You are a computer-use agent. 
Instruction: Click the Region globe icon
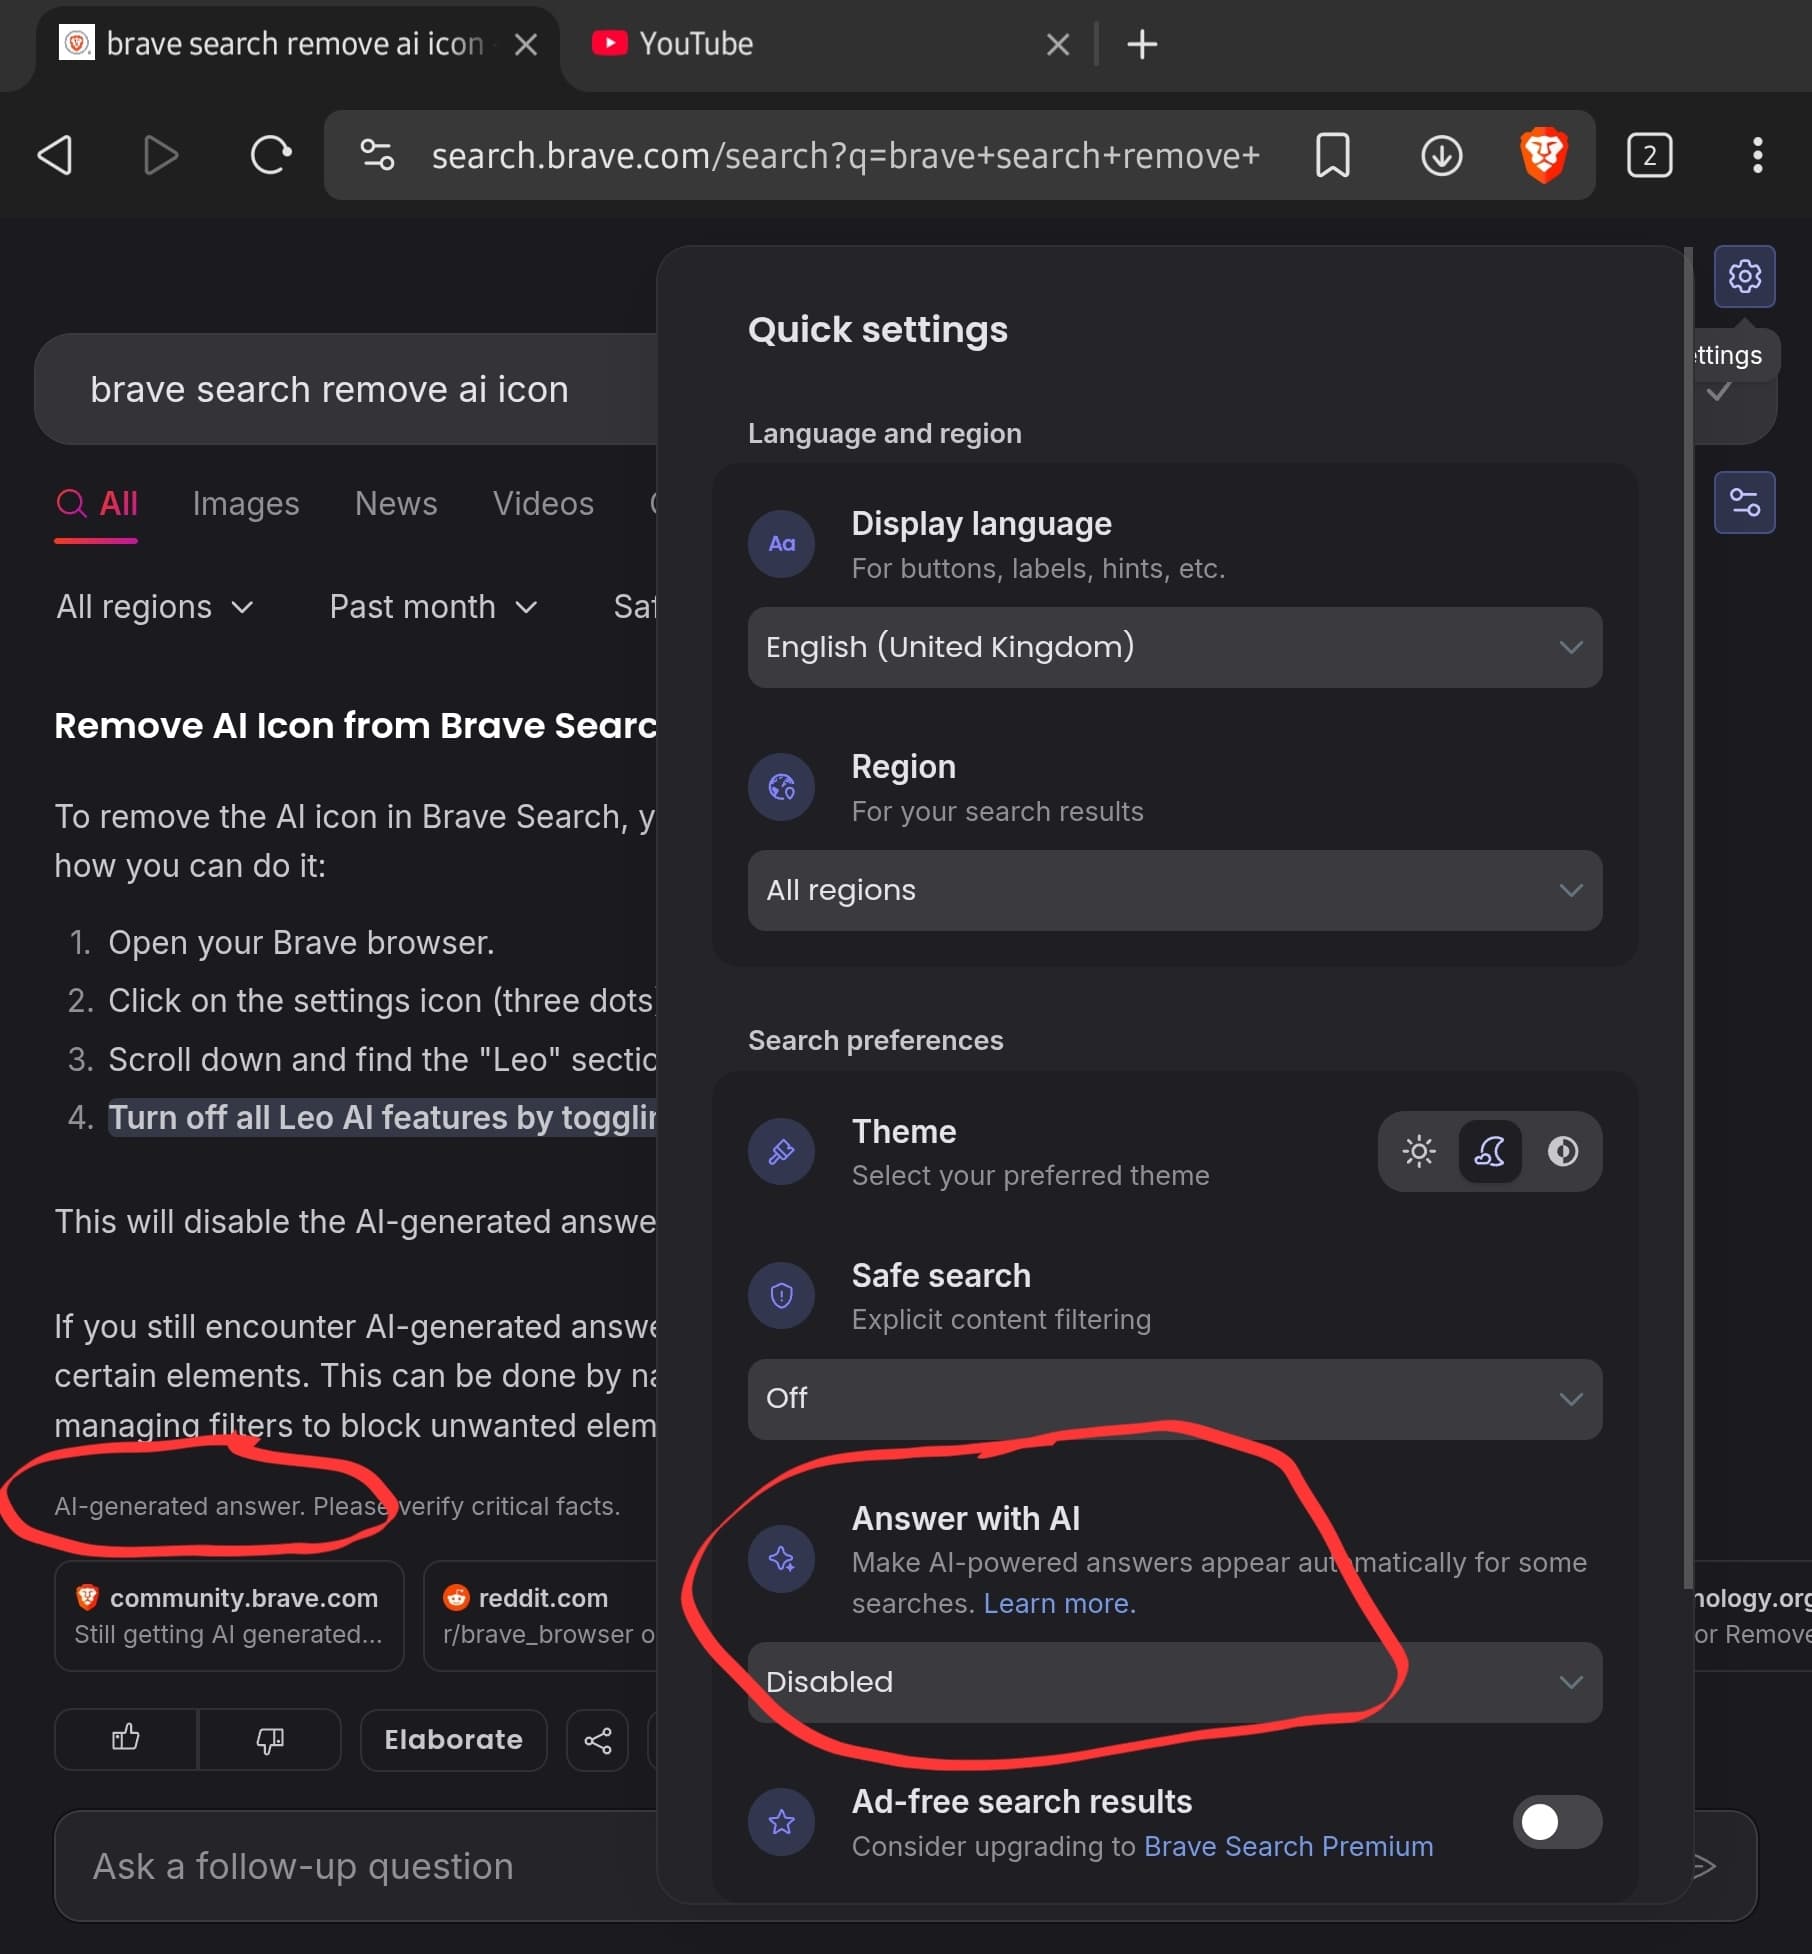coord(781,787)
